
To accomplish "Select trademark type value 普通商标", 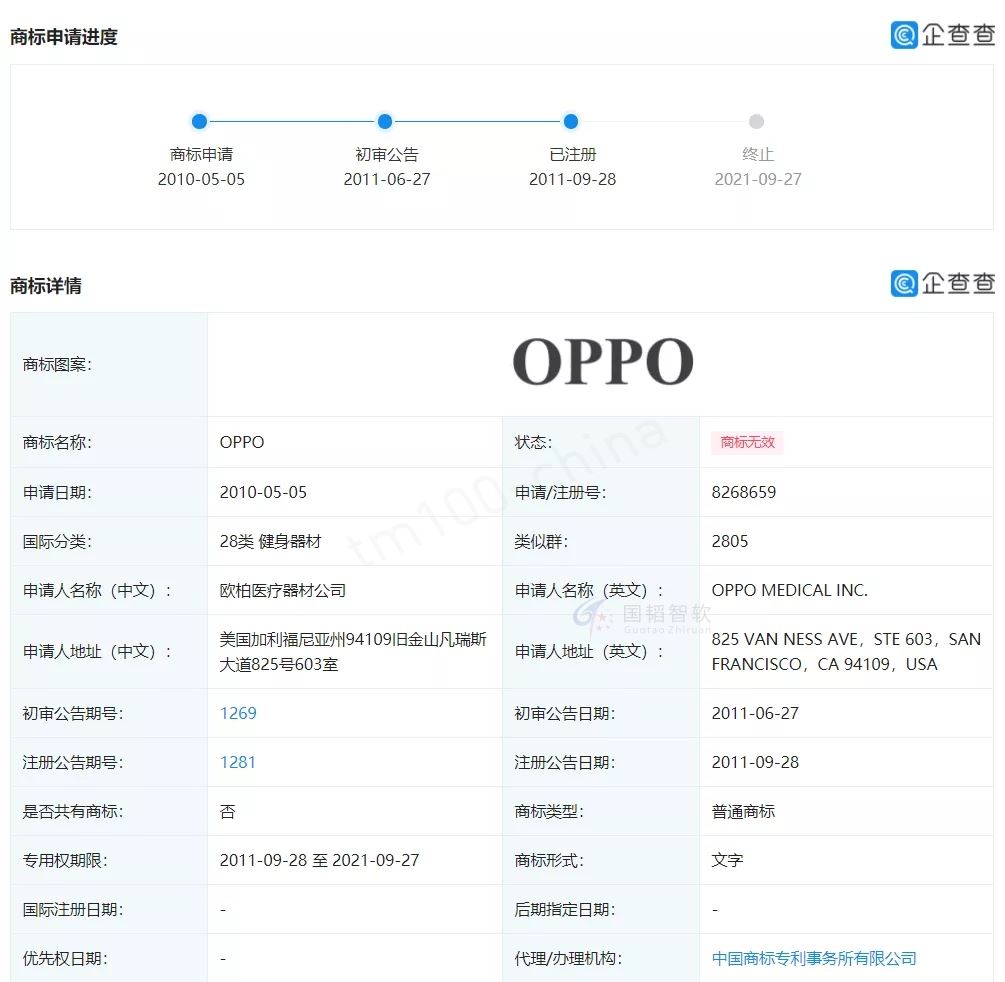I will [x=743, y=811].
